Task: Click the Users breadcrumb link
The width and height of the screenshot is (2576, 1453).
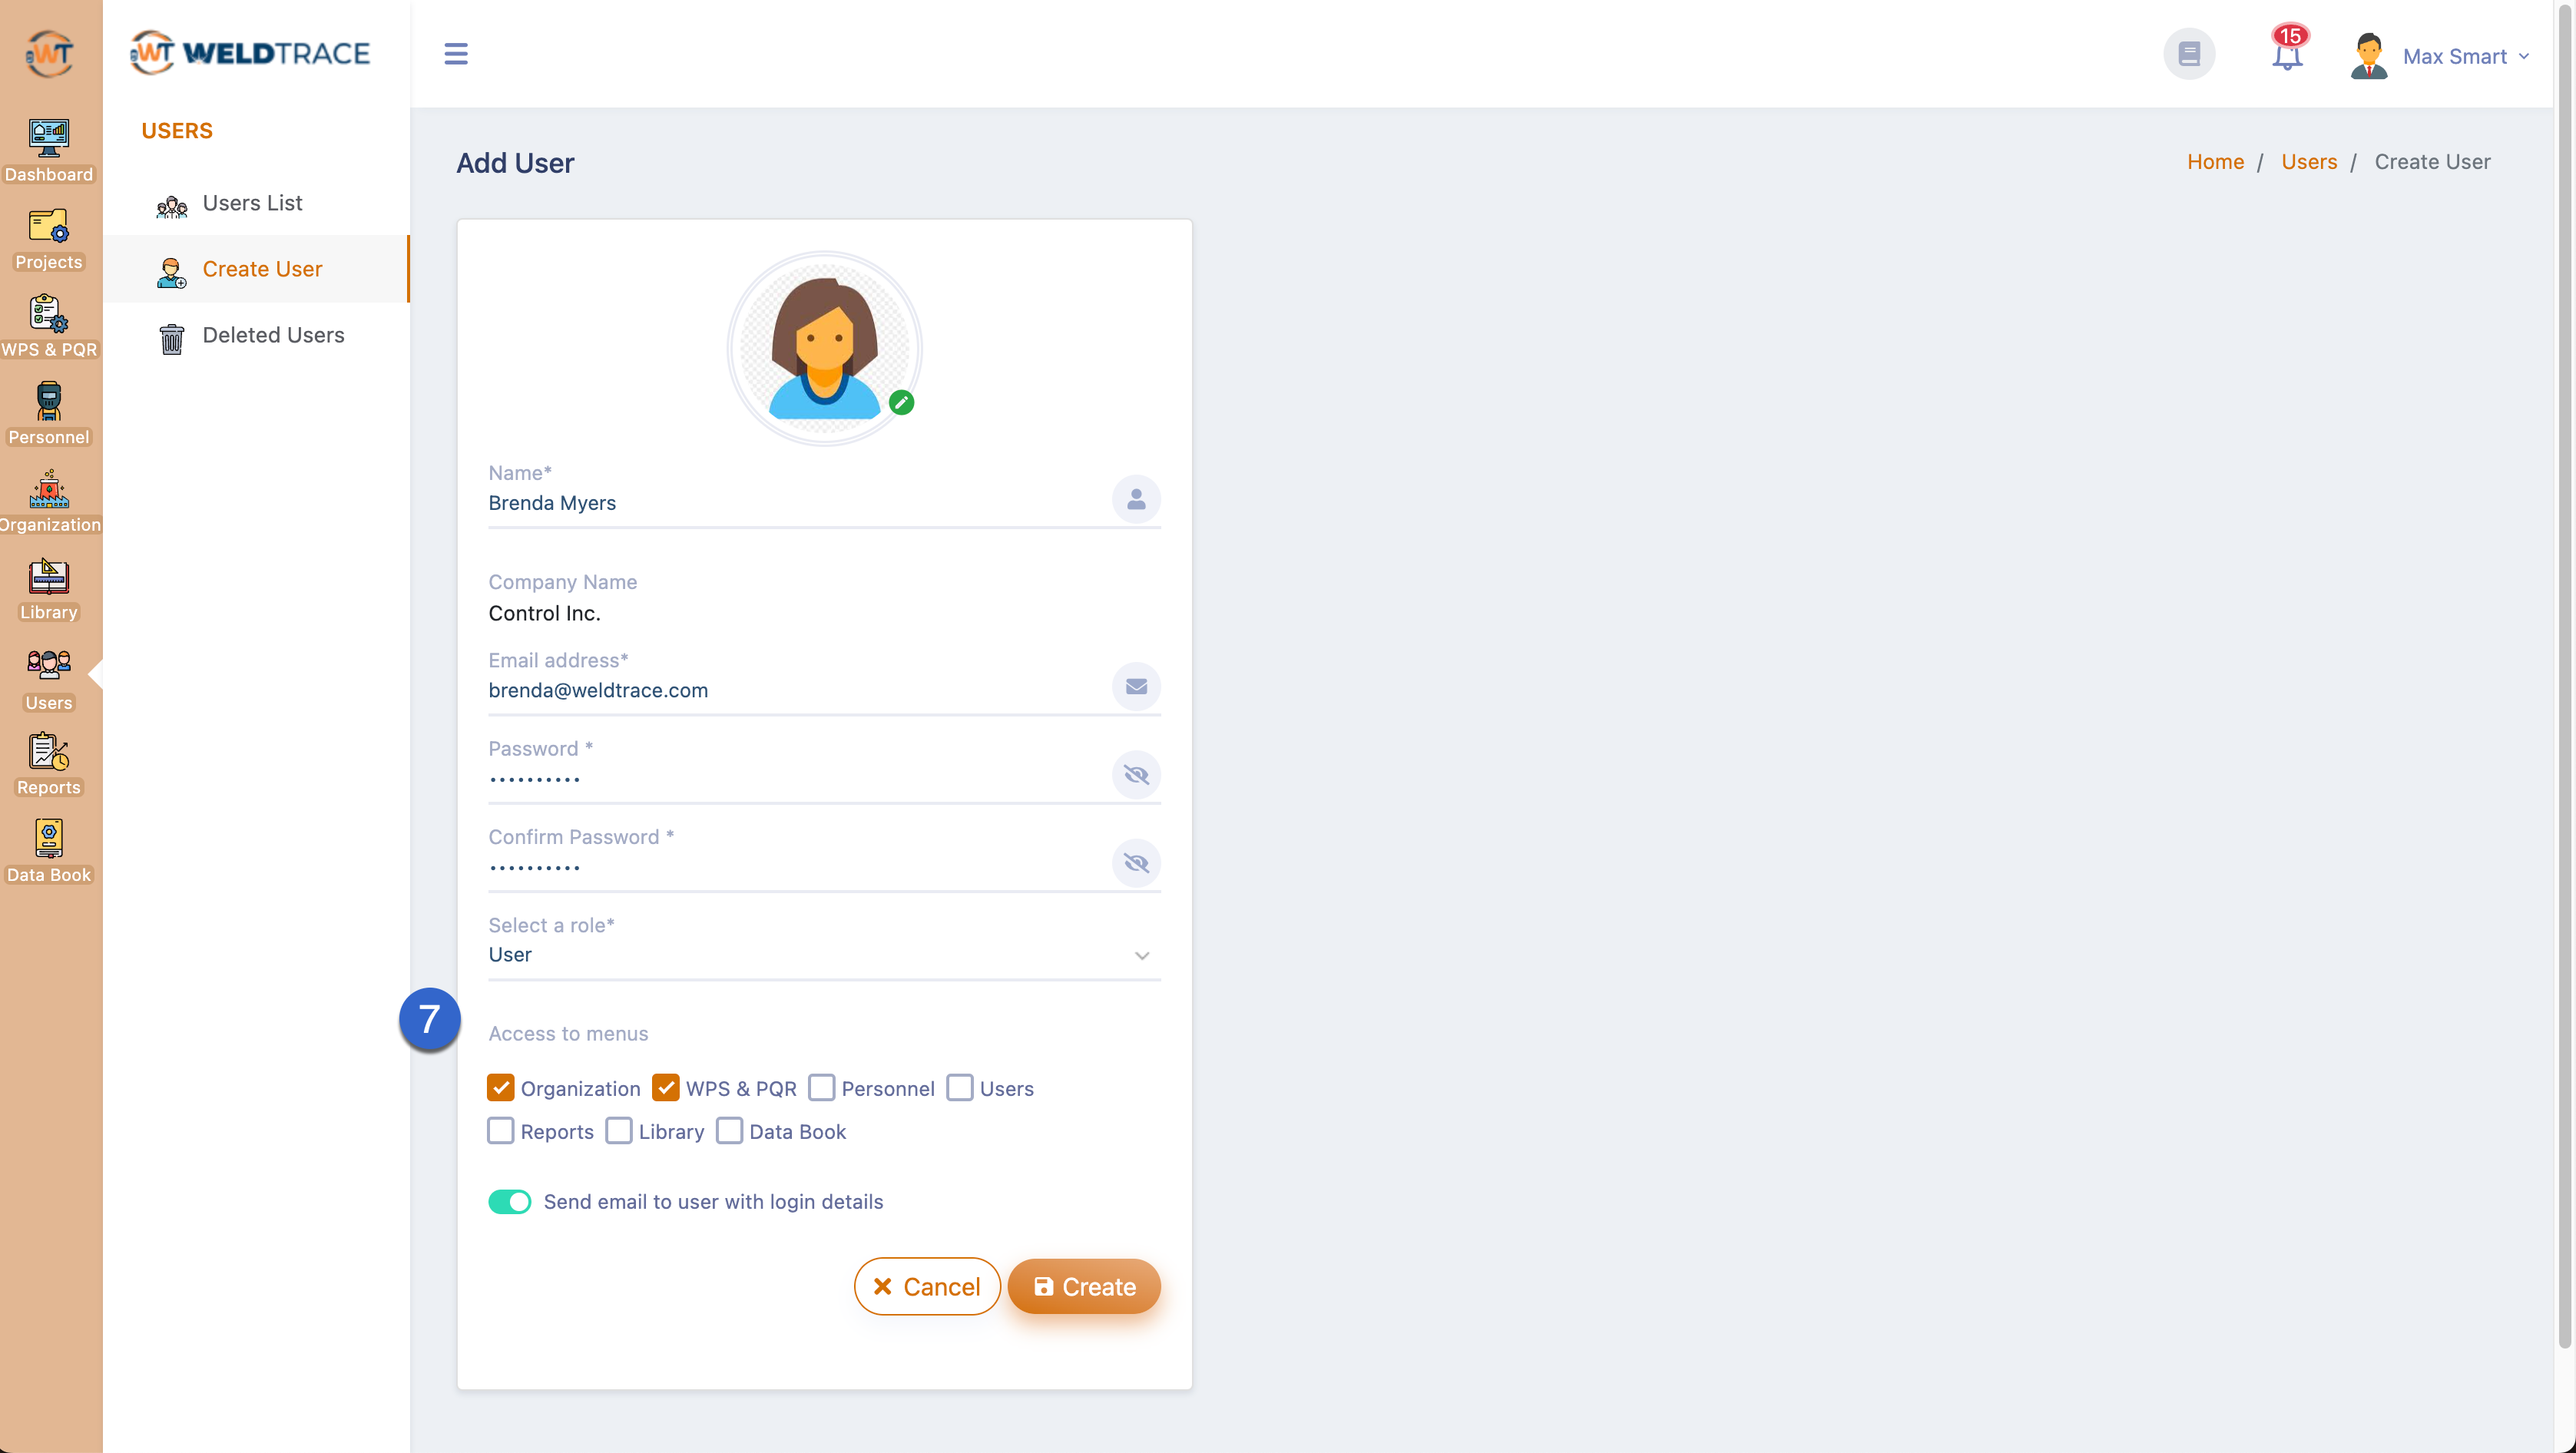Action: [x=2309, y=162]
